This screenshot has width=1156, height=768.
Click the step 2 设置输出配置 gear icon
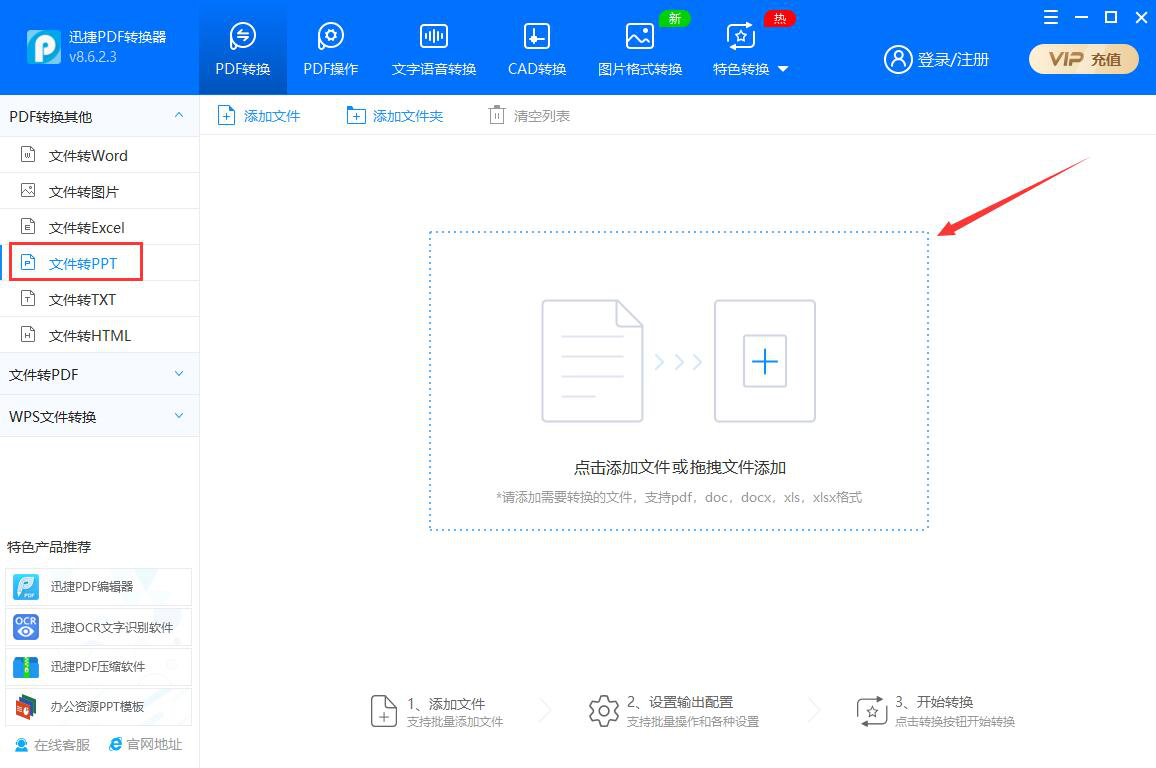[604, 711]
